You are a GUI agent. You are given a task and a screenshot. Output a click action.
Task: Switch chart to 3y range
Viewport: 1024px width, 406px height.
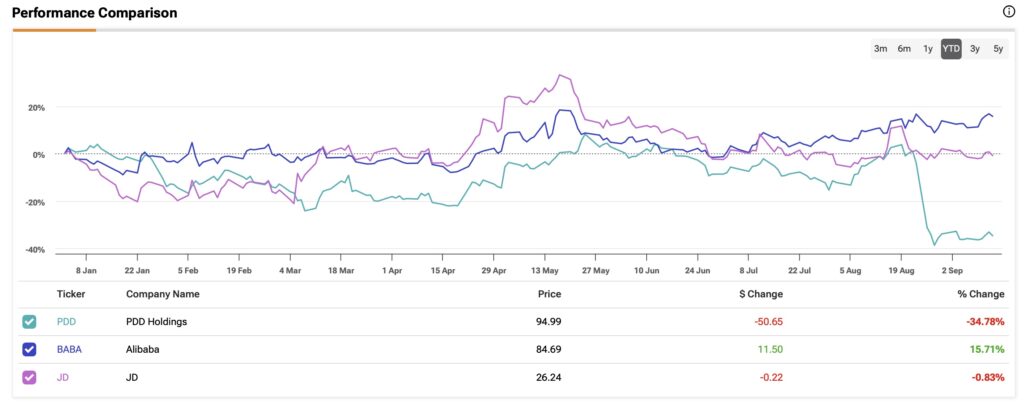click(975, 49)
